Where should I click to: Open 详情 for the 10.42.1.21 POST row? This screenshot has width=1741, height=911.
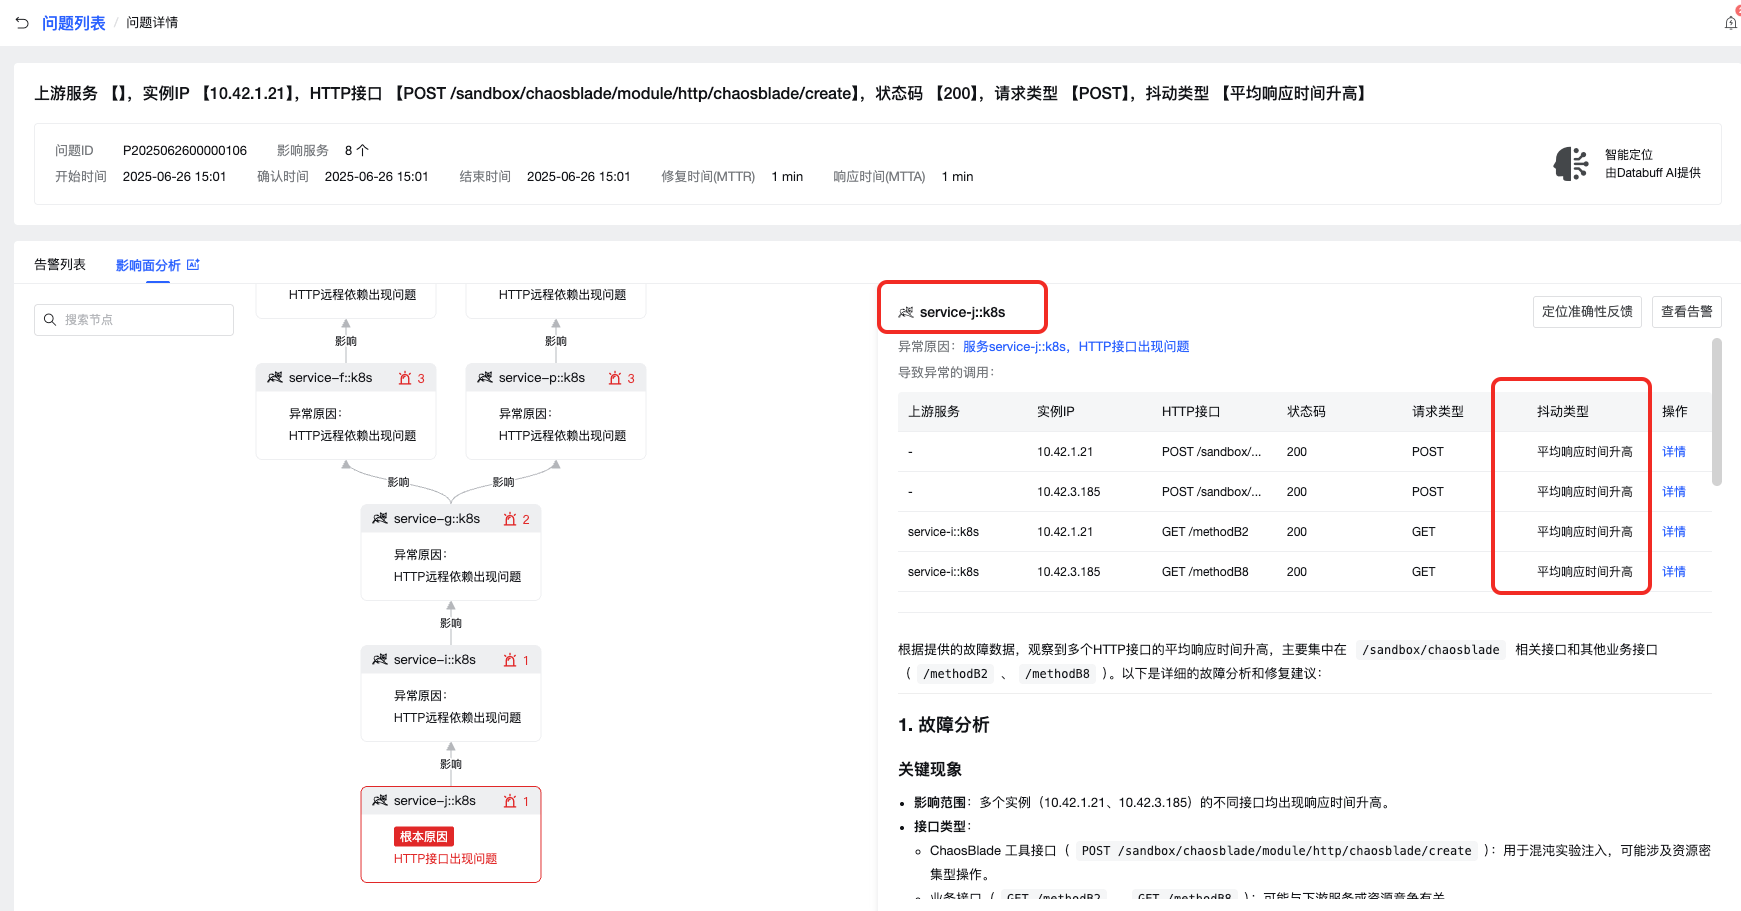(1674, 452)
